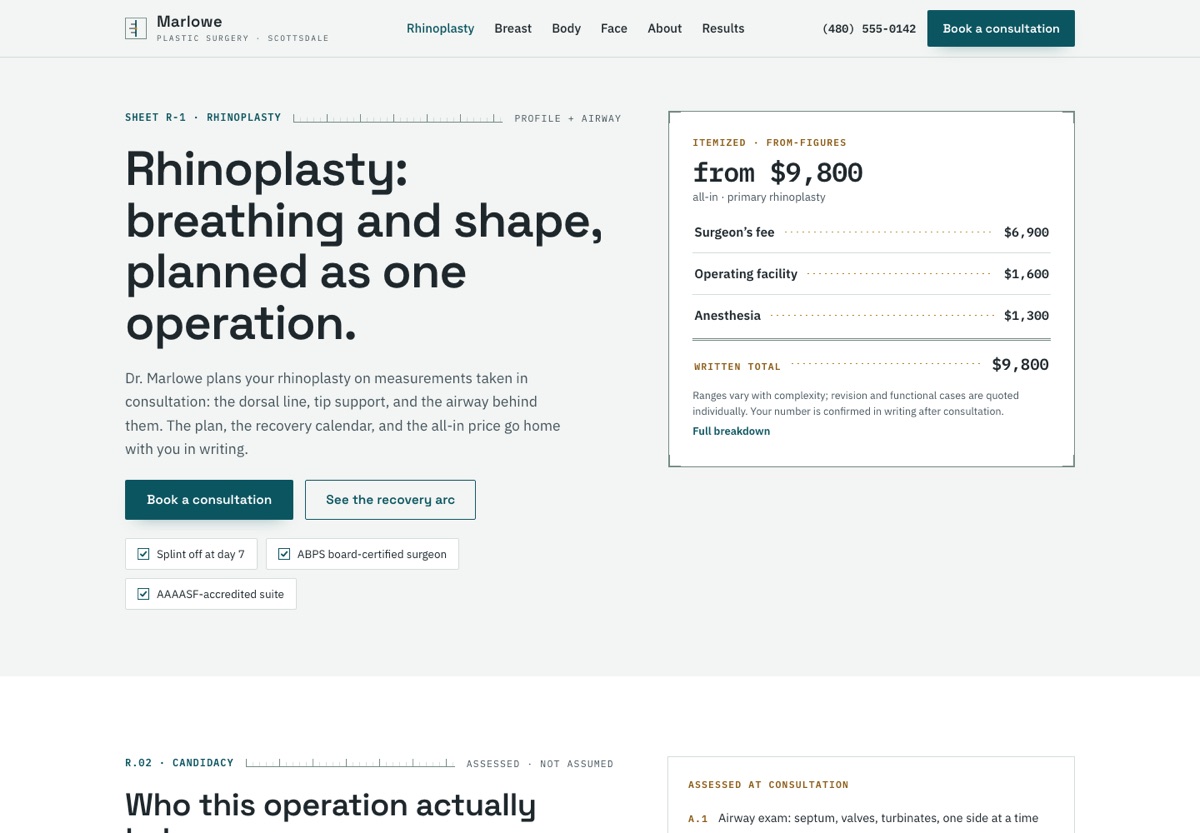Open the Full breakdown link

(731, 431)
